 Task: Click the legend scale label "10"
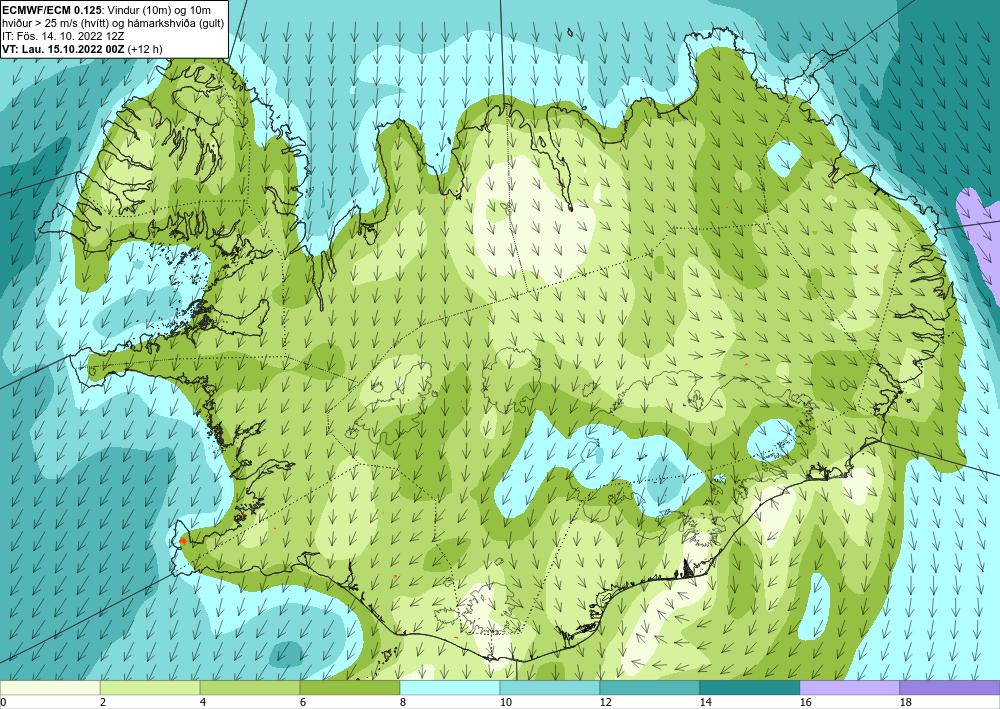click(x=506, y=703)
